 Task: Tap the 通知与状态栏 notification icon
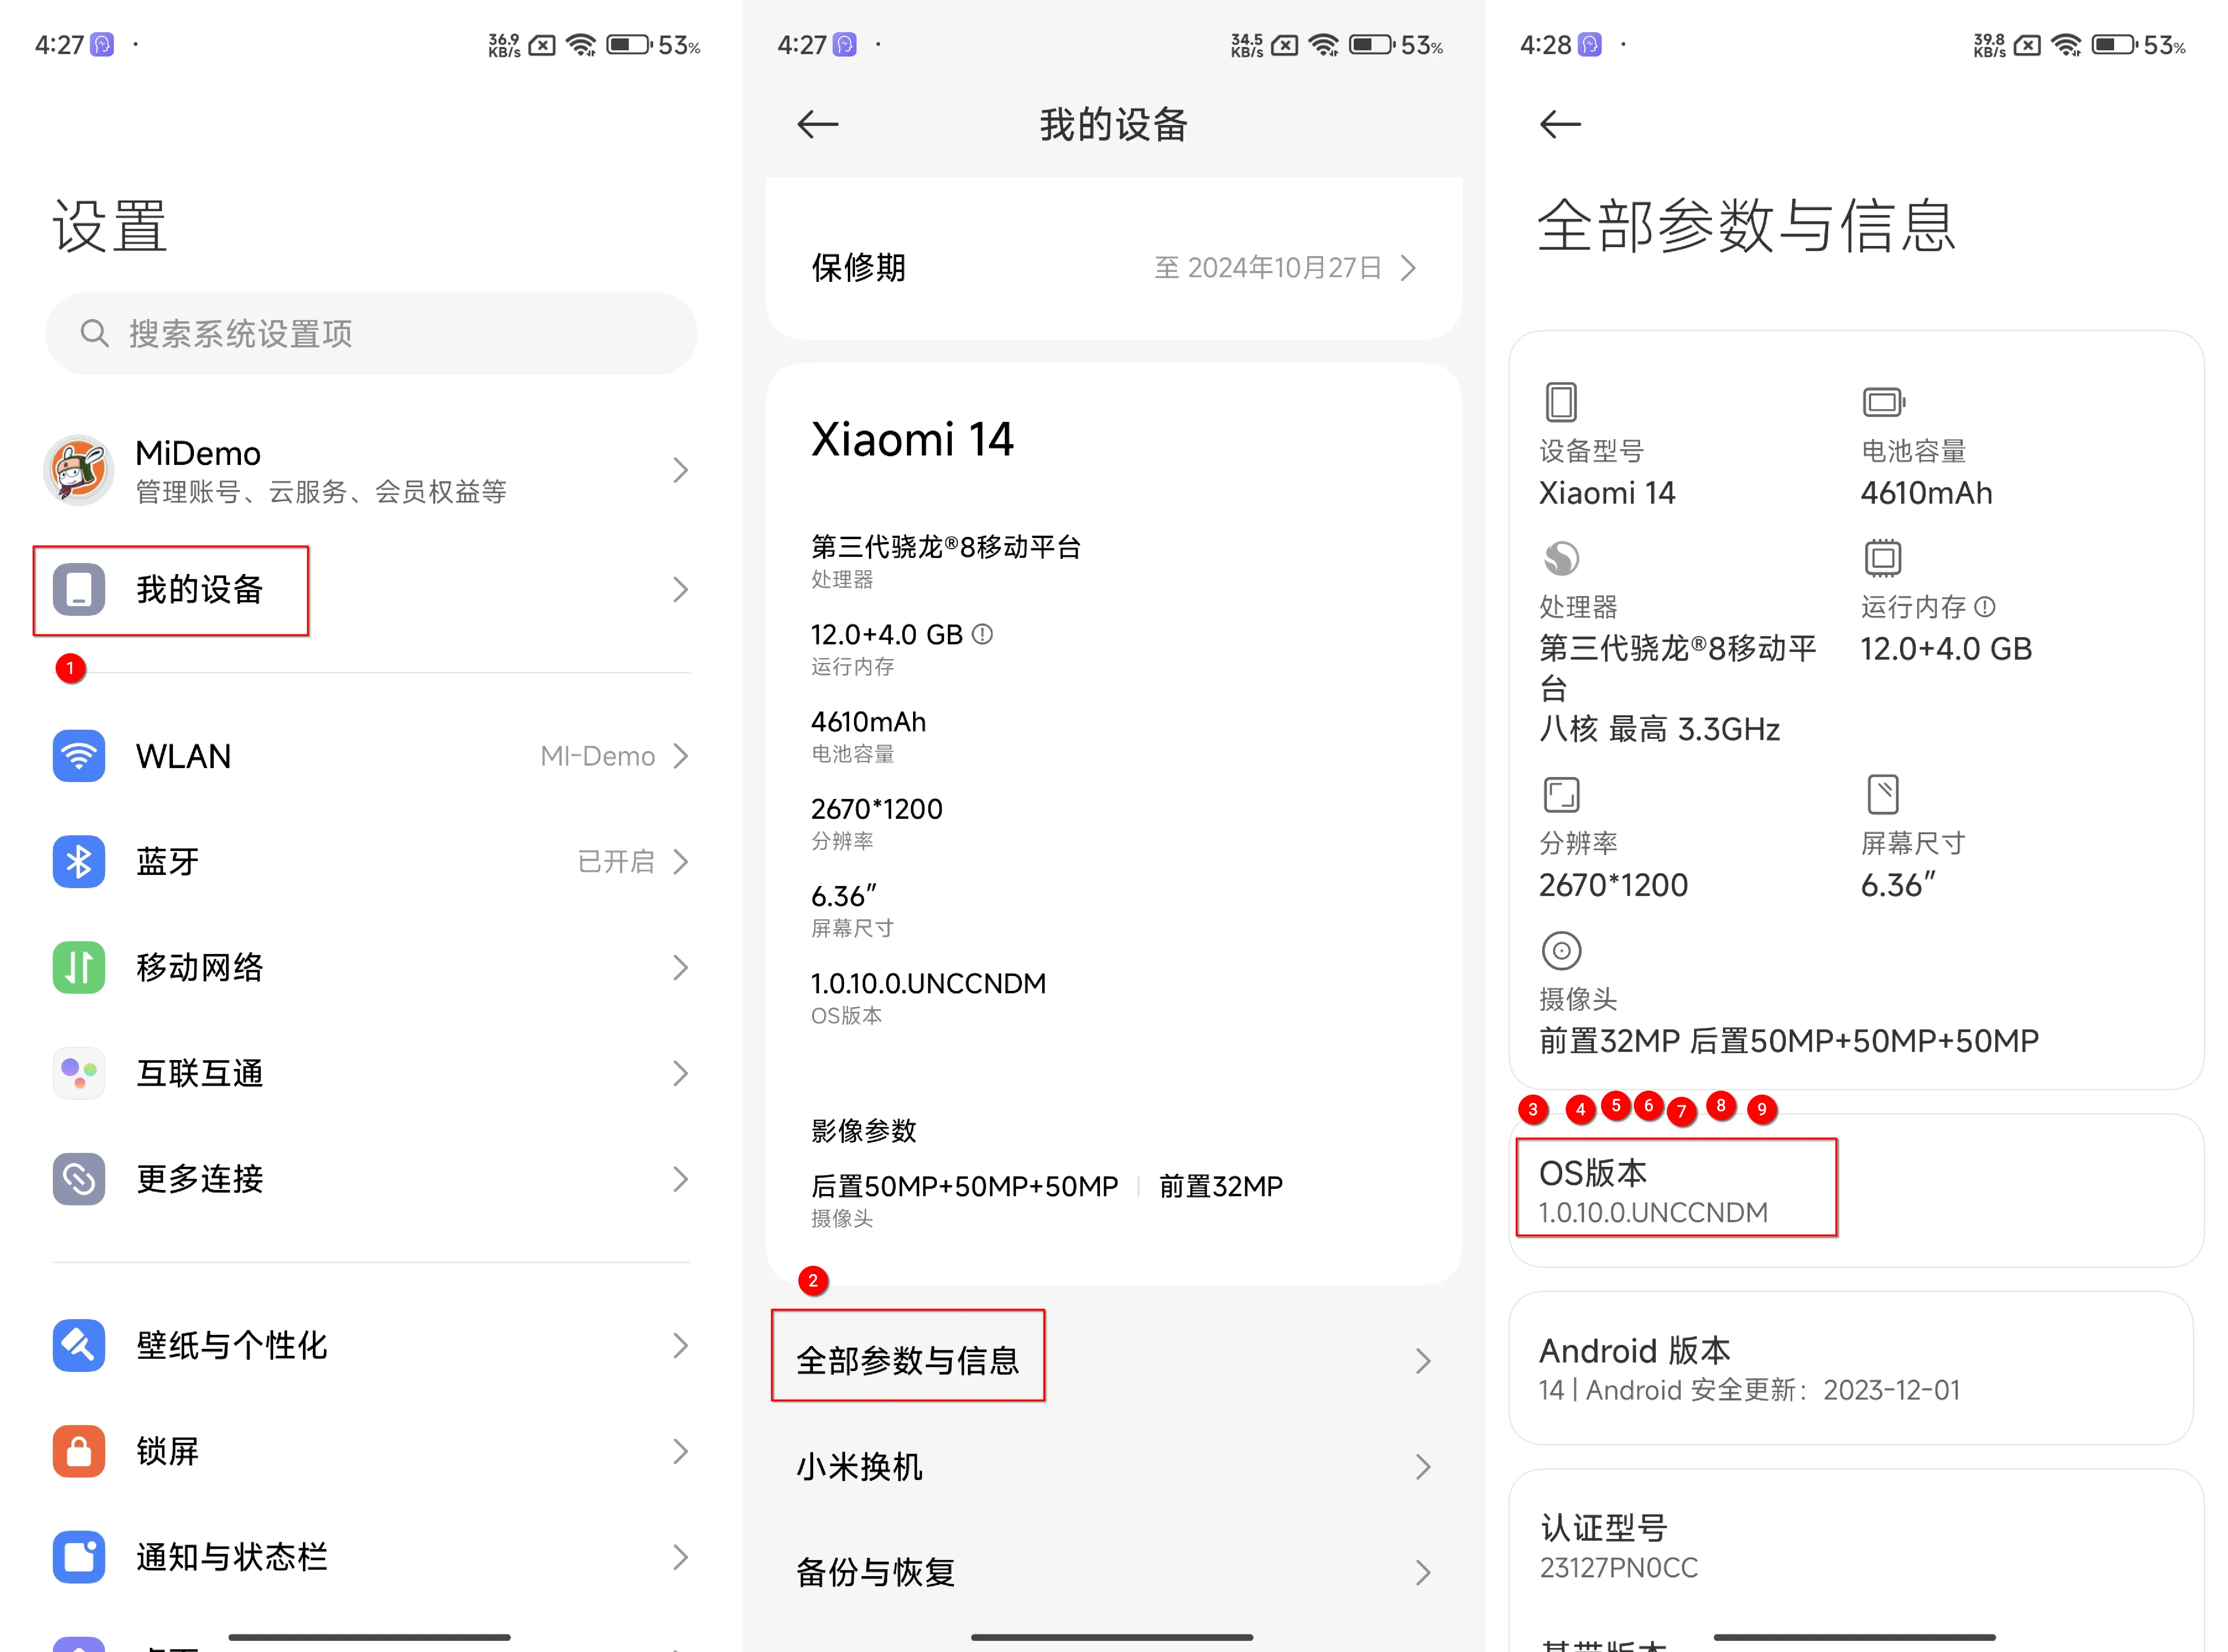click(79, 1557)
